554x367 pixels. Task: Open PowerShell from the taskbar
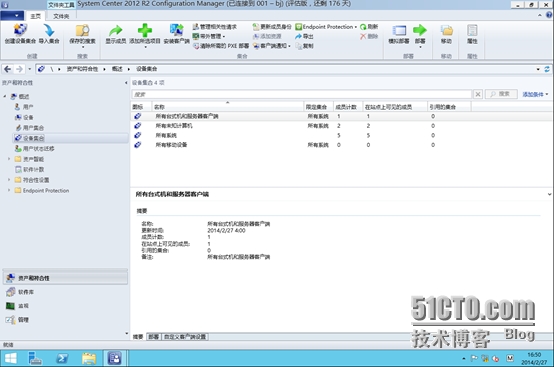62,359
